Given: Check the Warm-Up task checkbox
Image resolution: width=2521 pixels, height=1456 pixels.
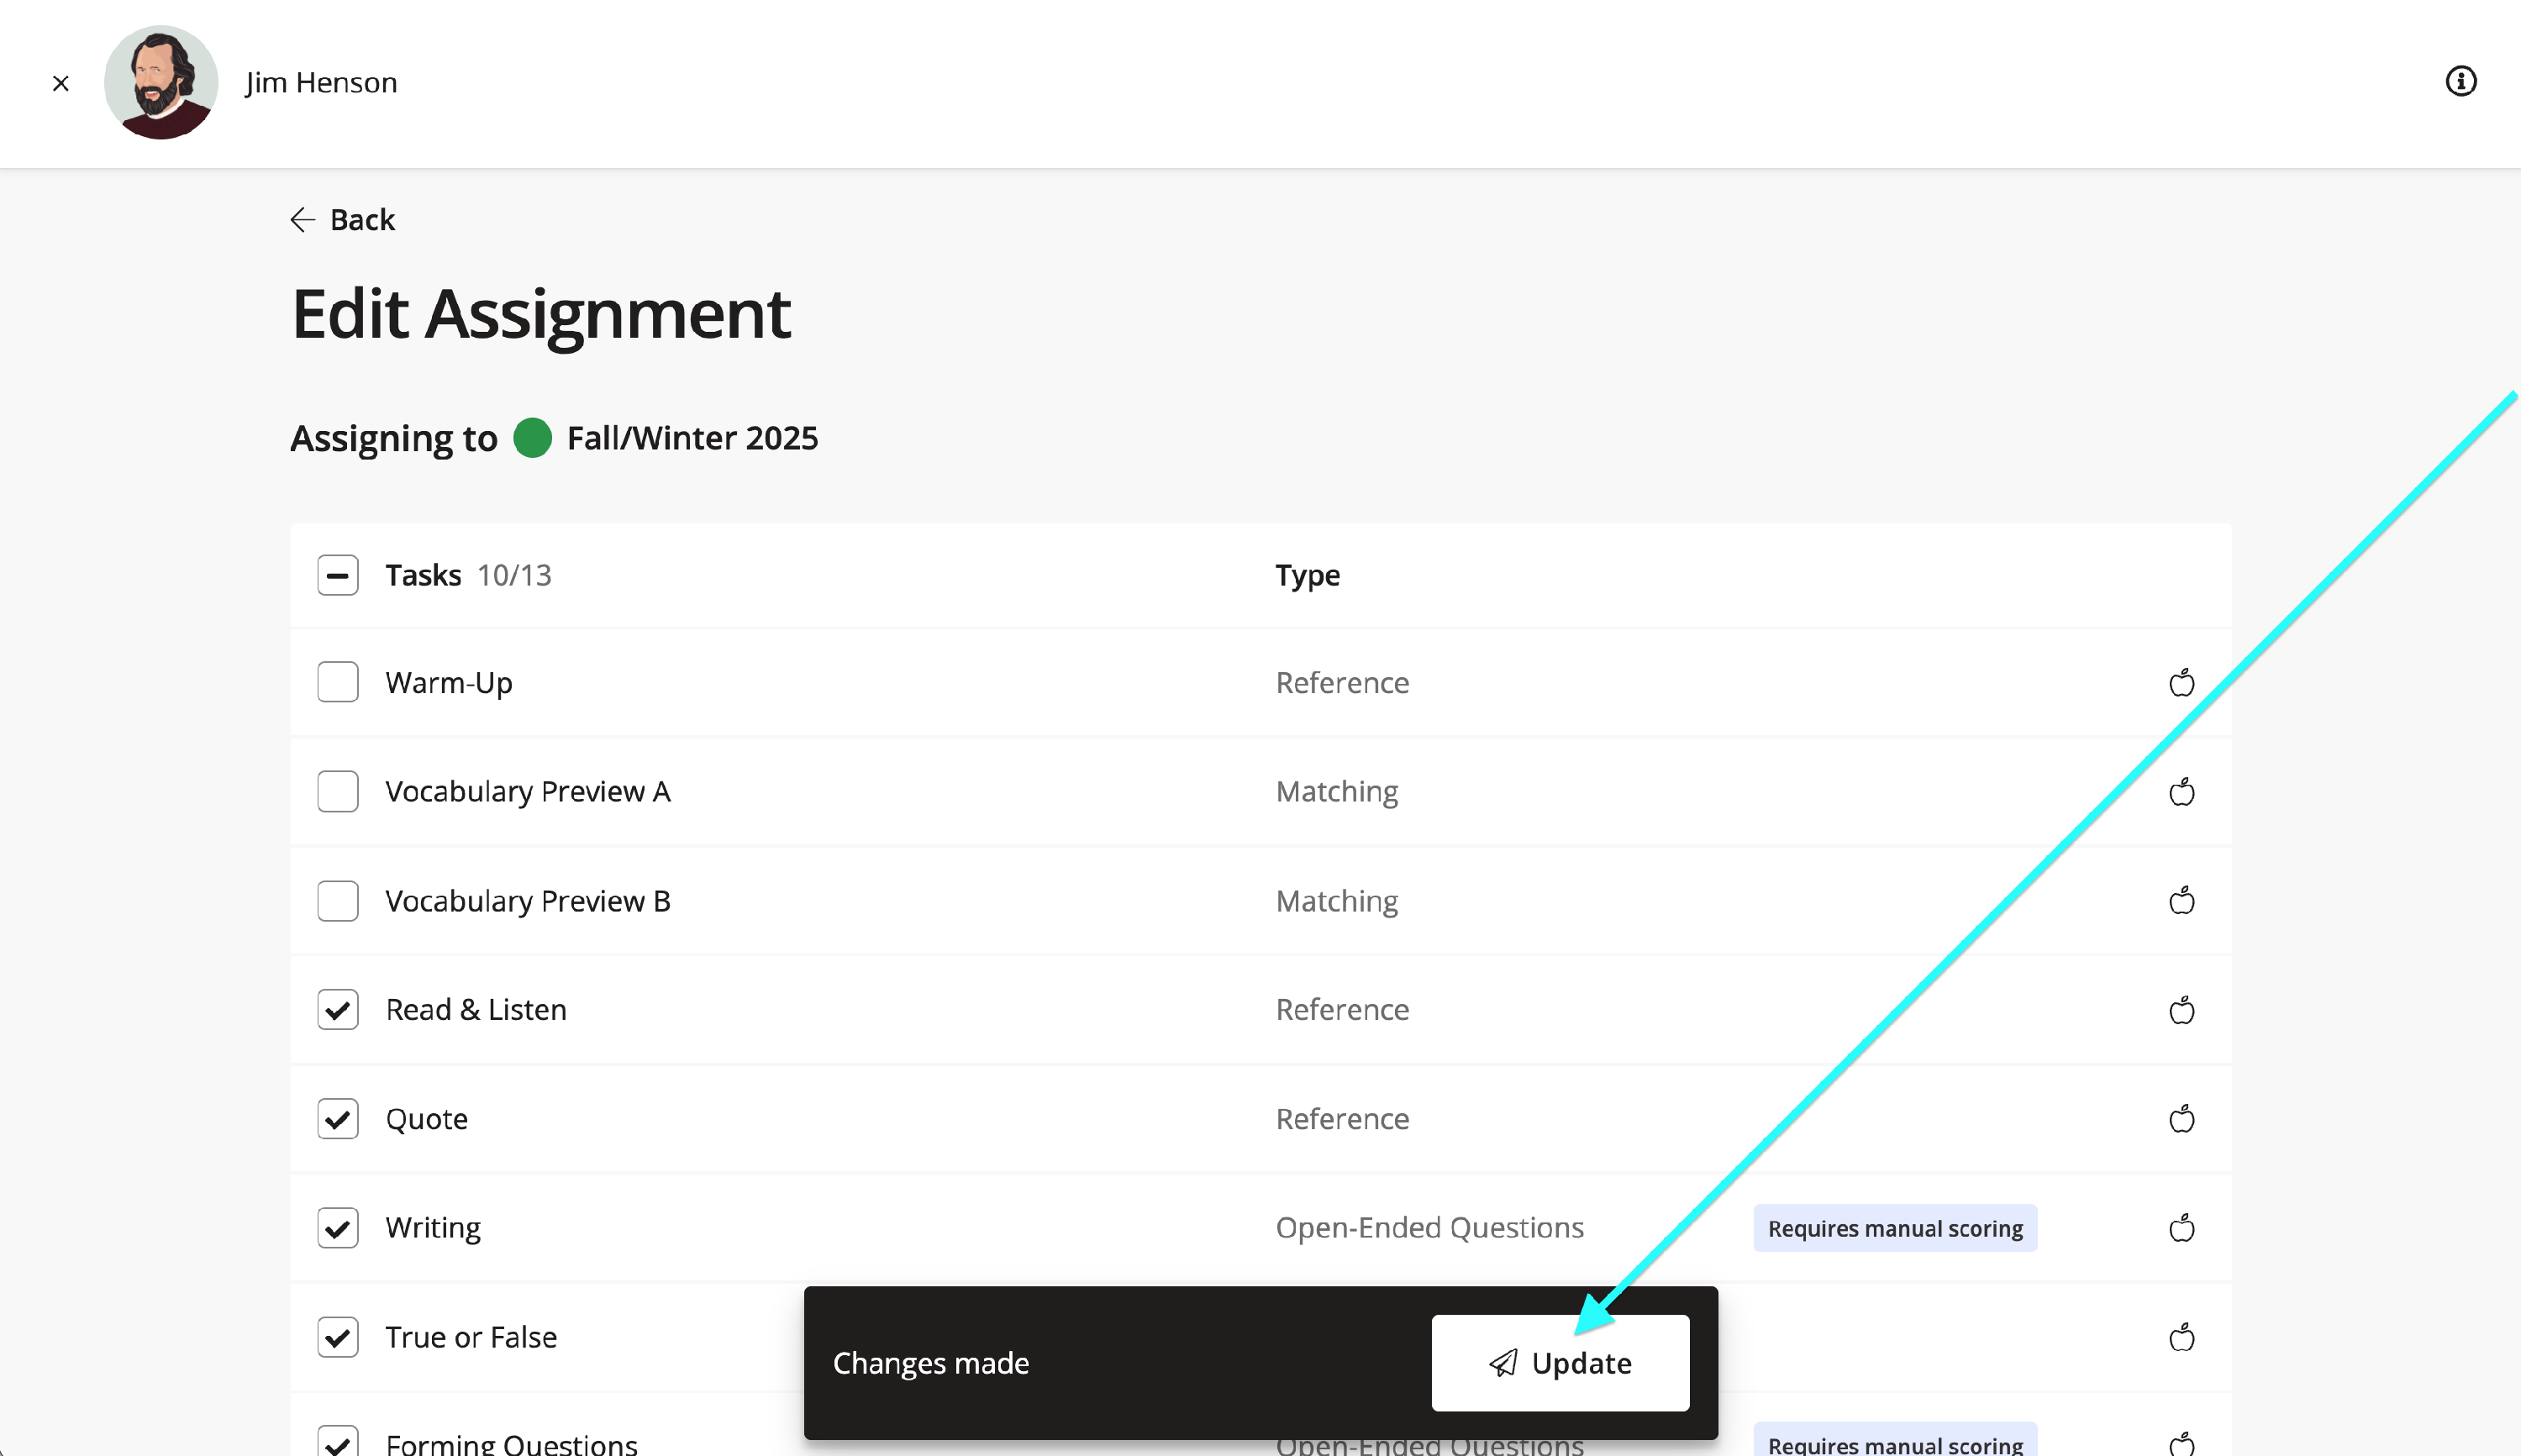Looking at the screenshot, I should point(338,682).
